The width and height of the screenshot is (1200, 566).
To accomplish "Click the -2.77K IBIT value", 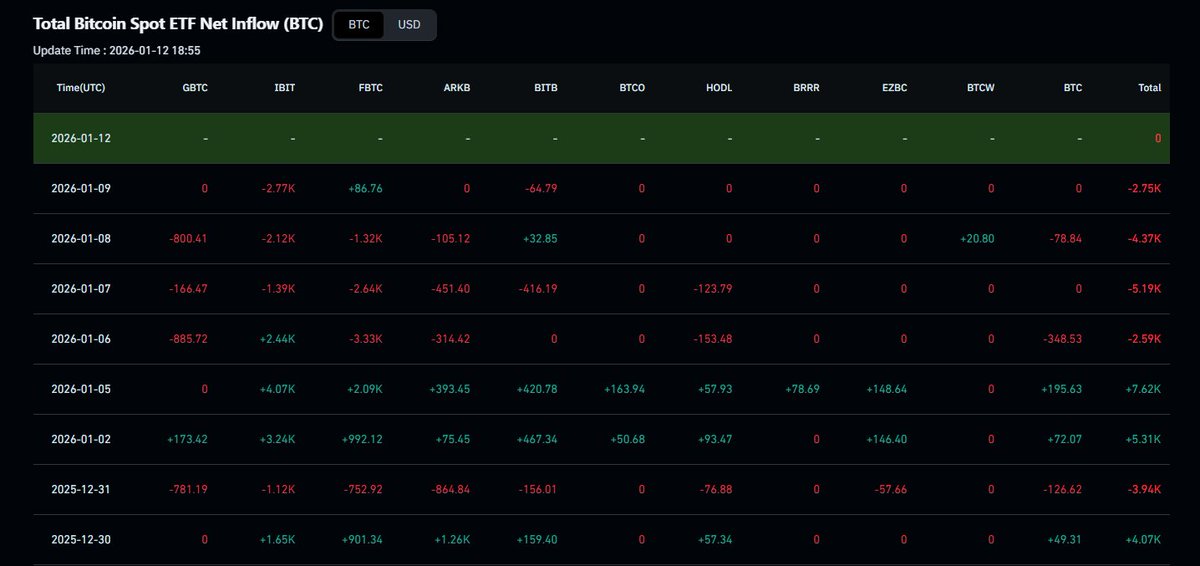I will coord(279,188).
